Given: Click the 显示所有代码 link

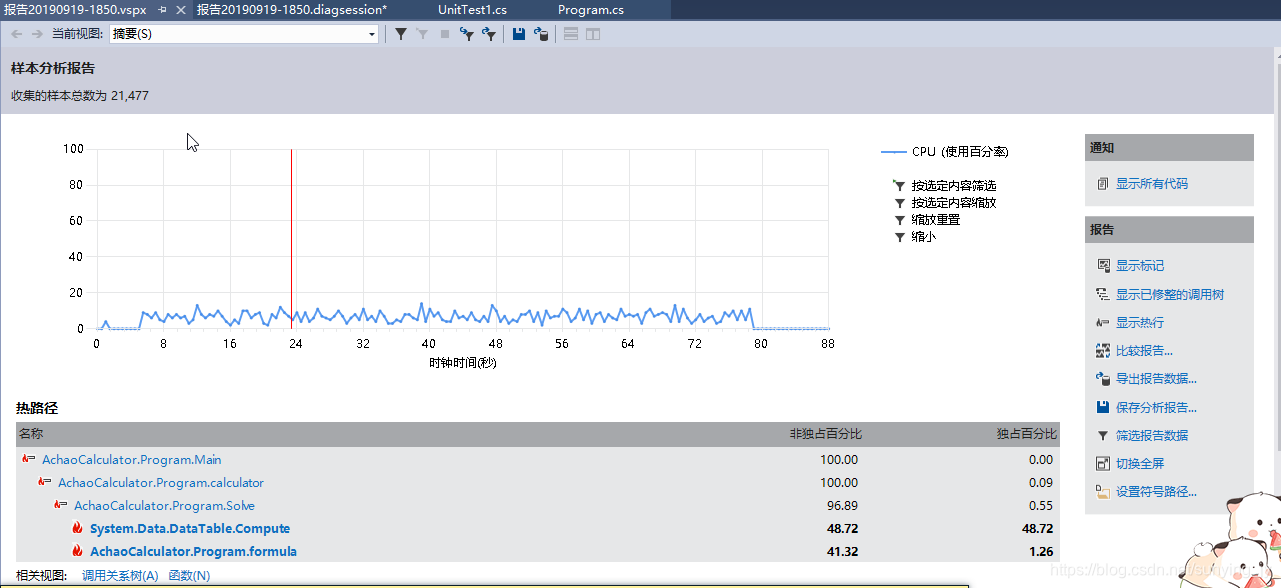Looking at the screenshot, I should pyautogui.click(x=1152, y=184).
